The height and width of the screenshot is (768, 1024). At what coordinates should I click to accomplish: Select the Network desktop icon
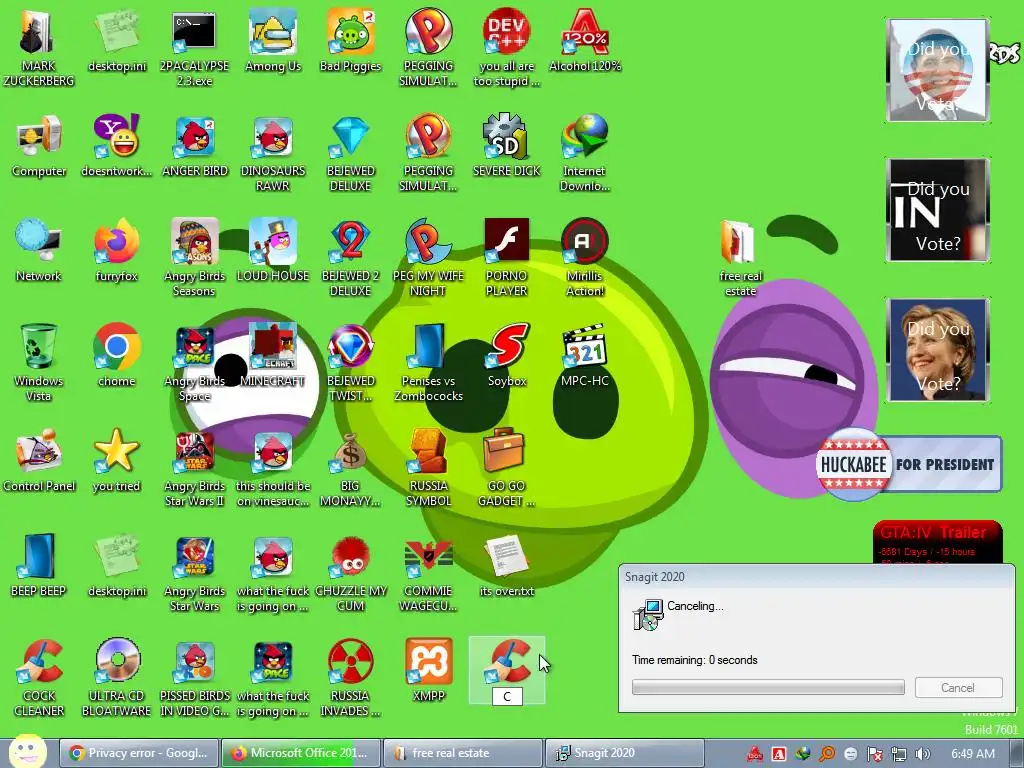click(39, 251)
